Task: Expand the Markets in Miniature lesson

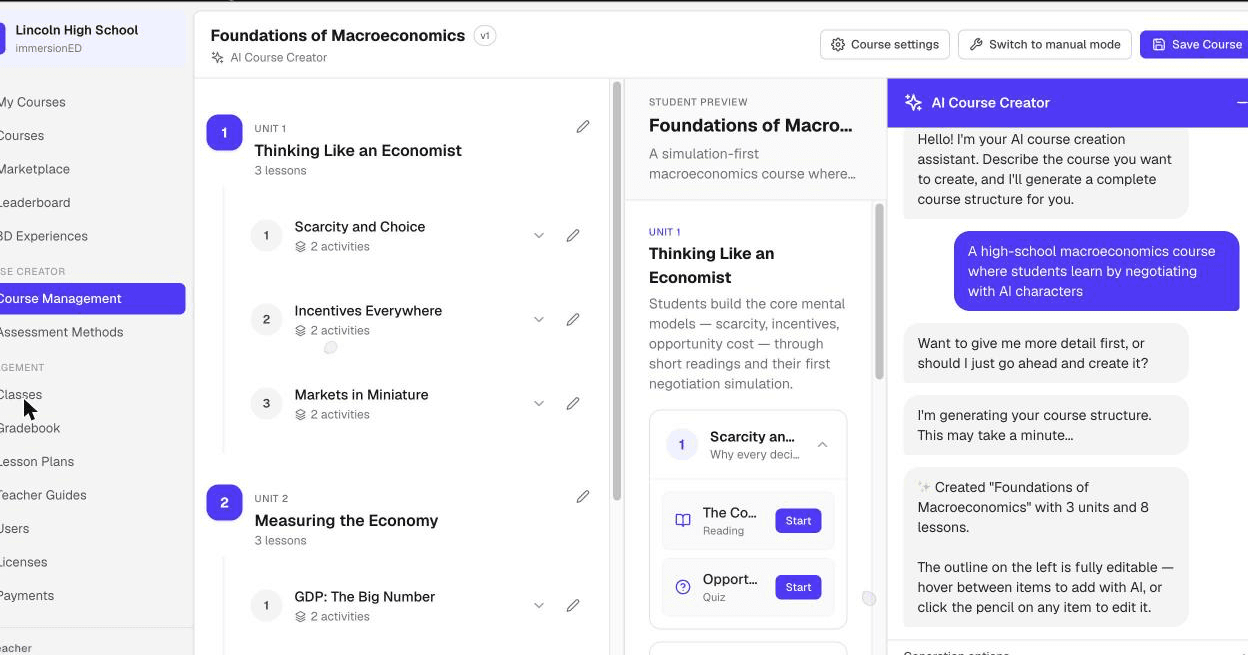Action: point(539,404)
